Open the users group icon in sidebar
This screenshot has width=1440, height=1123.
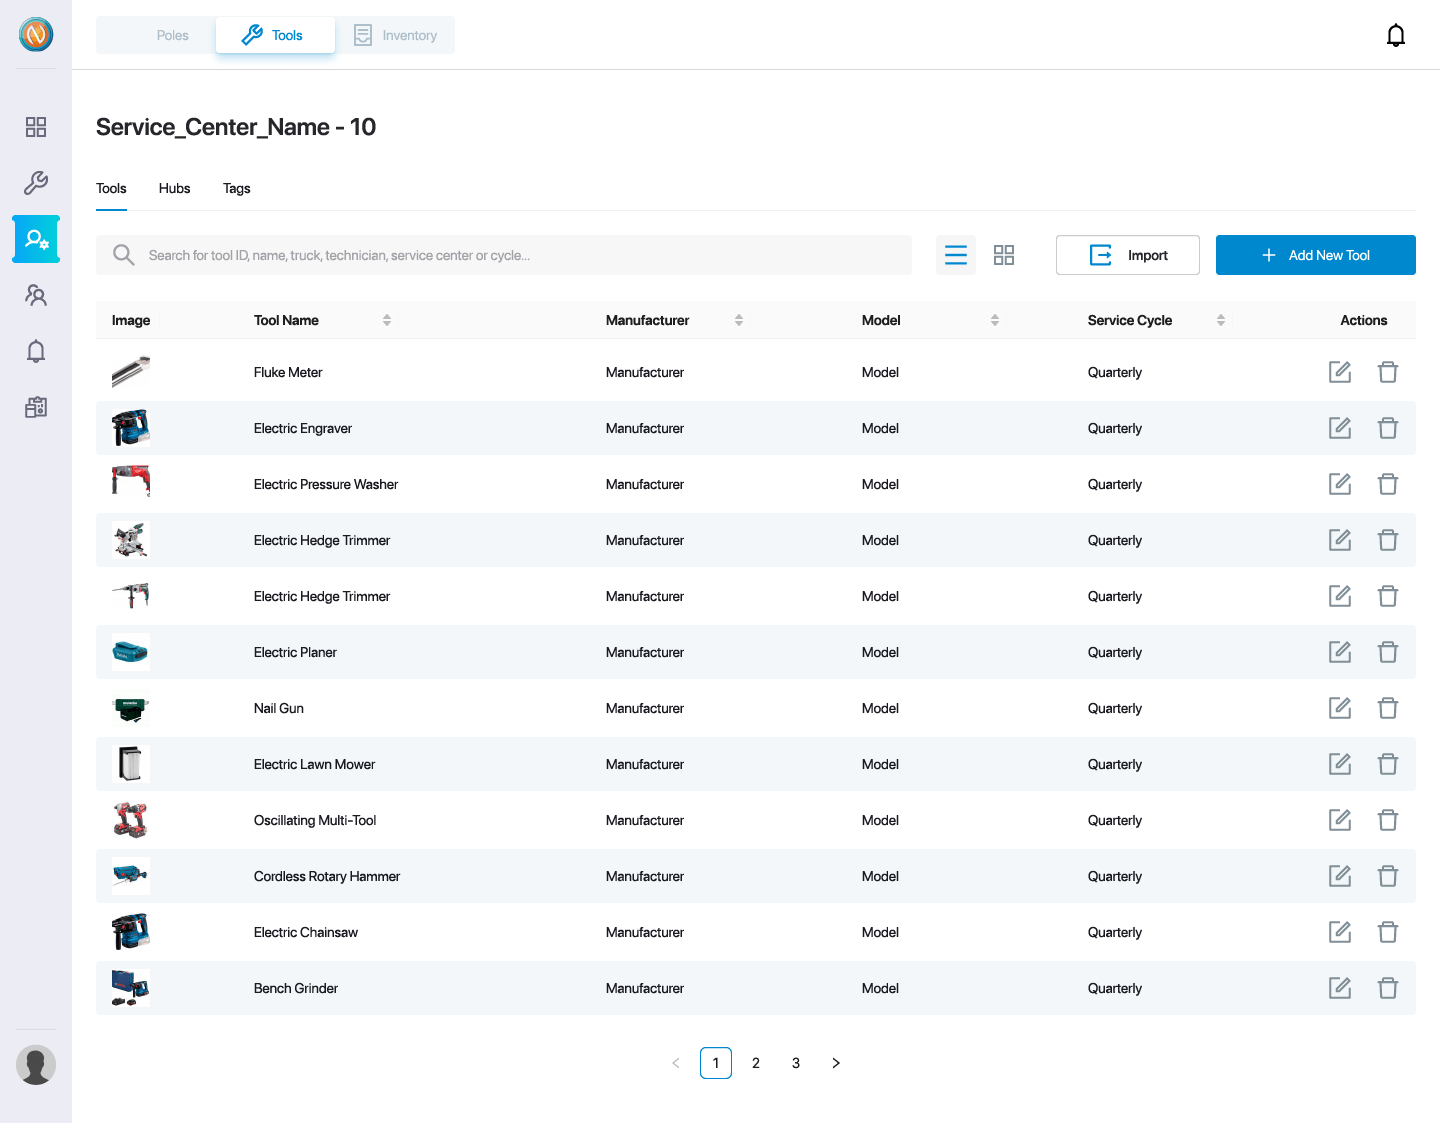36,295
